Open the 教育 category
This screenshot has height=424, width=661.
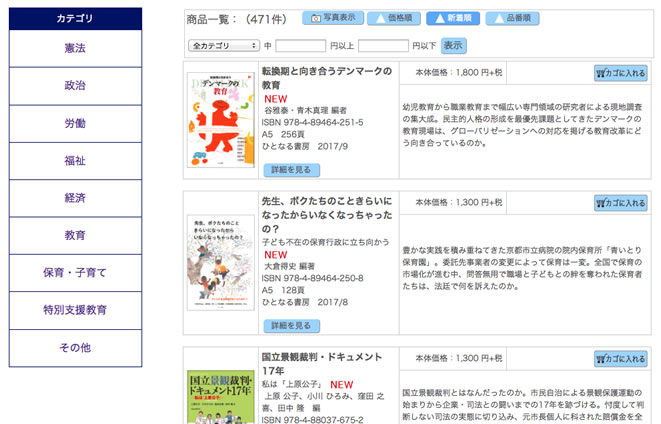tap(75, 235)
